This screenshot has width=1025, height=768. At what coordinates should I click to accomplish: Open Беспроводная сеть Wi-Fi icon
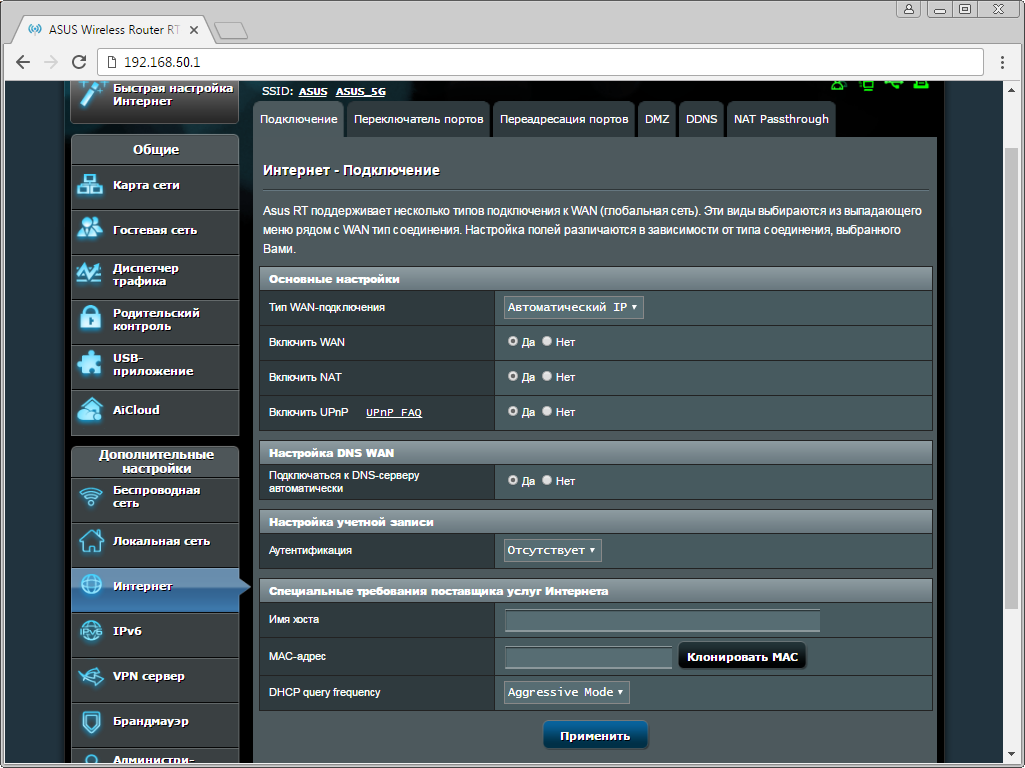pyautogui.click(x=91, y=497)
